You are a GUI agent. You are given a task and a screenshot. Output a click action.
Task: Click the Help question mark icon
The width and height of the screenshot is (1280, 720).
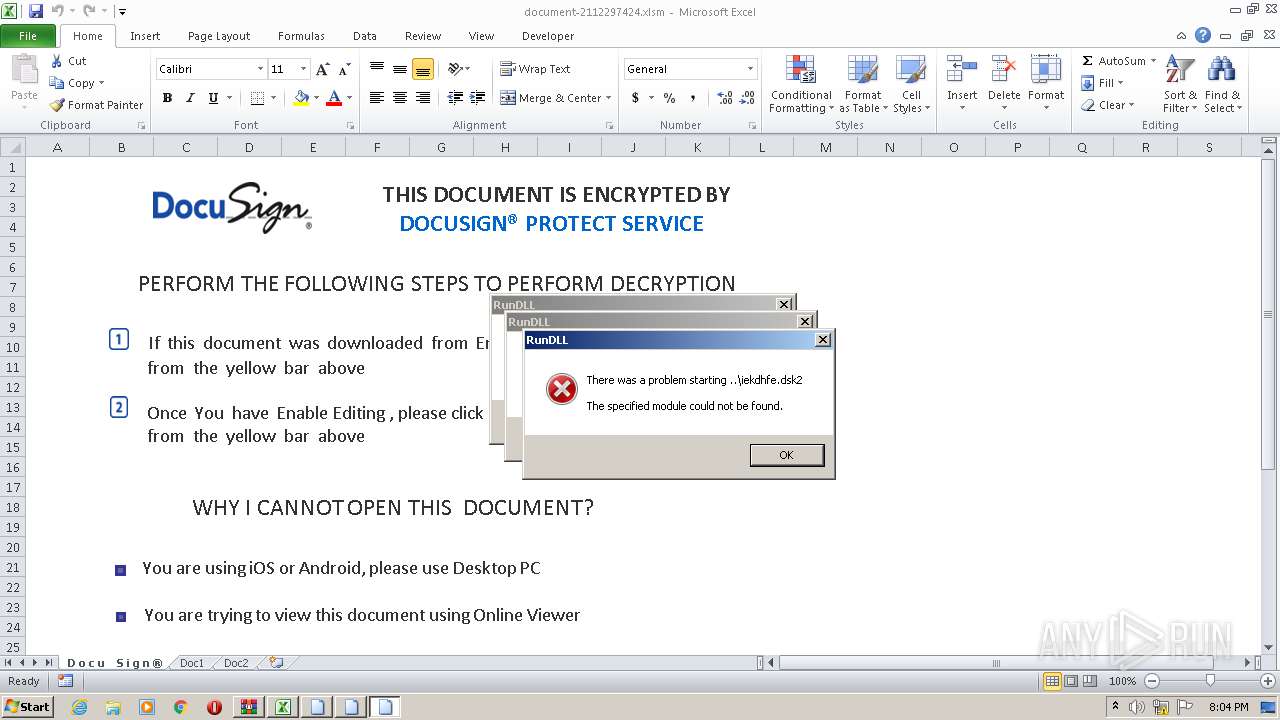pos(1203,35)
